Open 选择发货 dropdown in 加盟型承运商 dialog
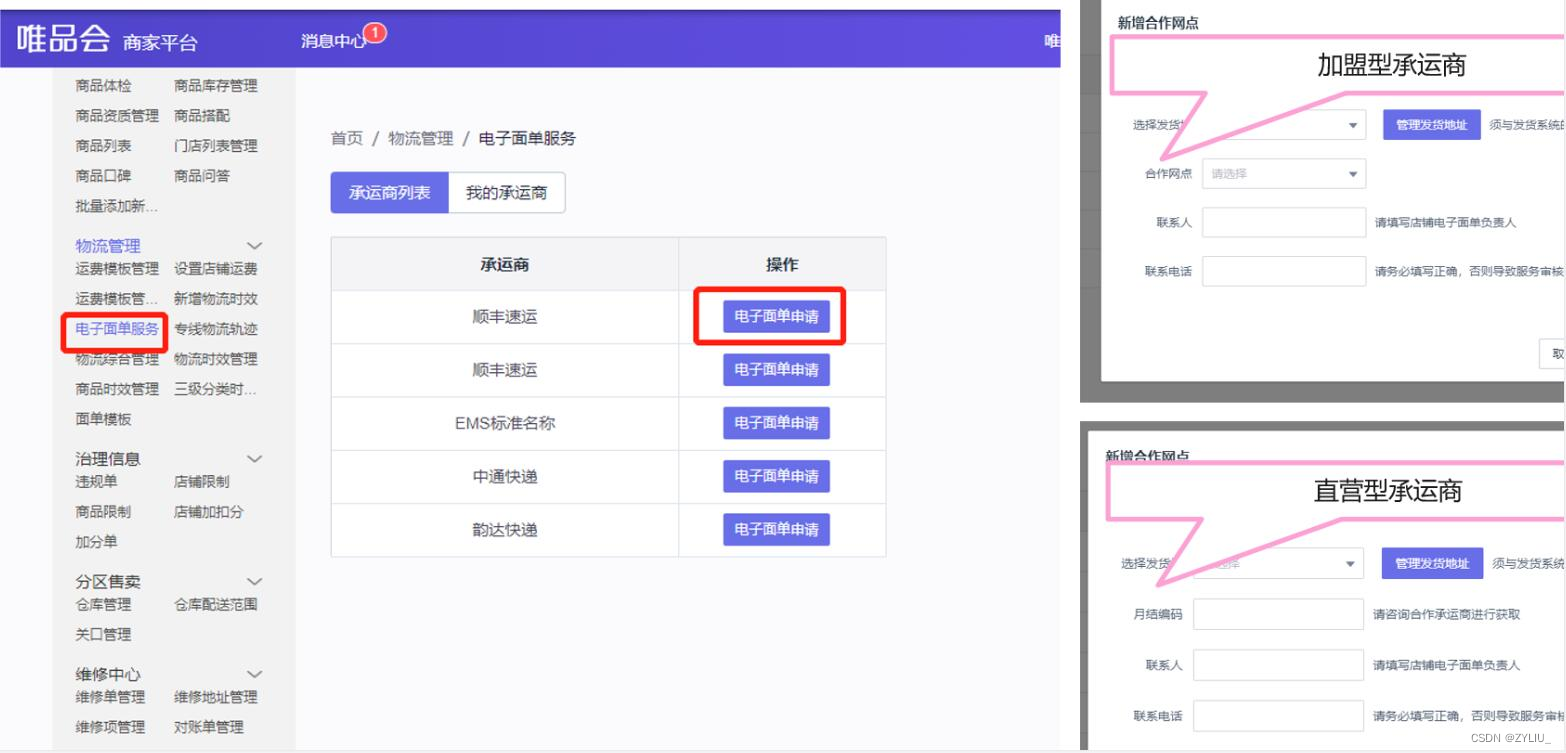This screenshot has height=753, width=1566. (1284, 125)
